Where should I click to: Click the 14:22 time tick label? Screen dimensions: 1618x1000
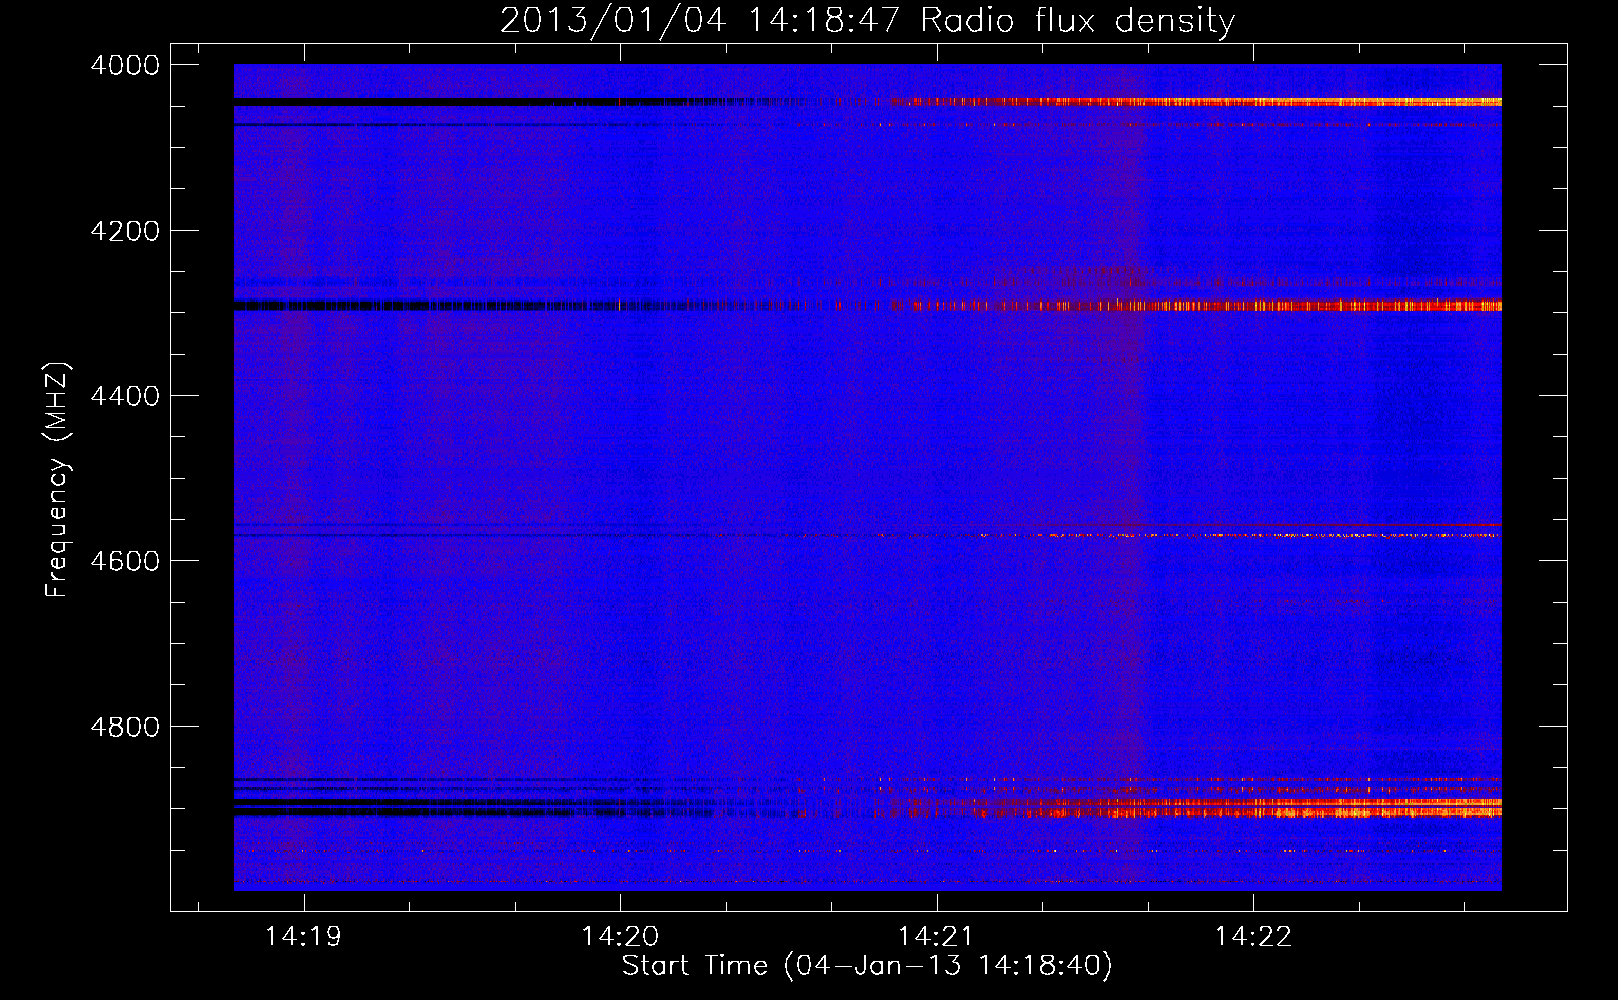(x=1253, y=936)
